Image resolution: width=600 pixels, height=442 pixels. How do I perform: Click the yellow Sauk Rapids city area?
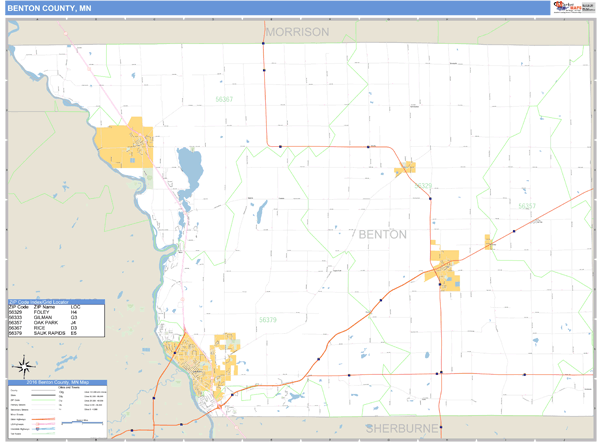coord(194,361)
